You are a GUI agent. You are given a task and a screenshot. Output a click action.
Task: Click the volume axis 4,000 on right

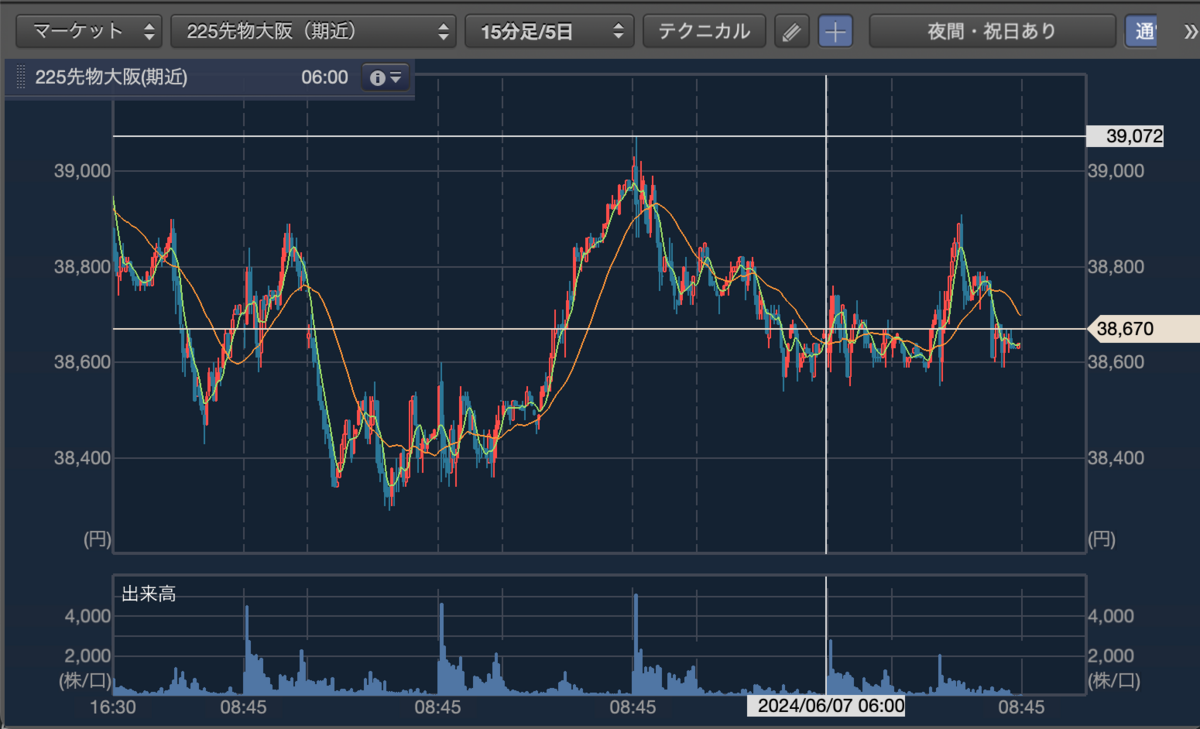point(1111,616)
